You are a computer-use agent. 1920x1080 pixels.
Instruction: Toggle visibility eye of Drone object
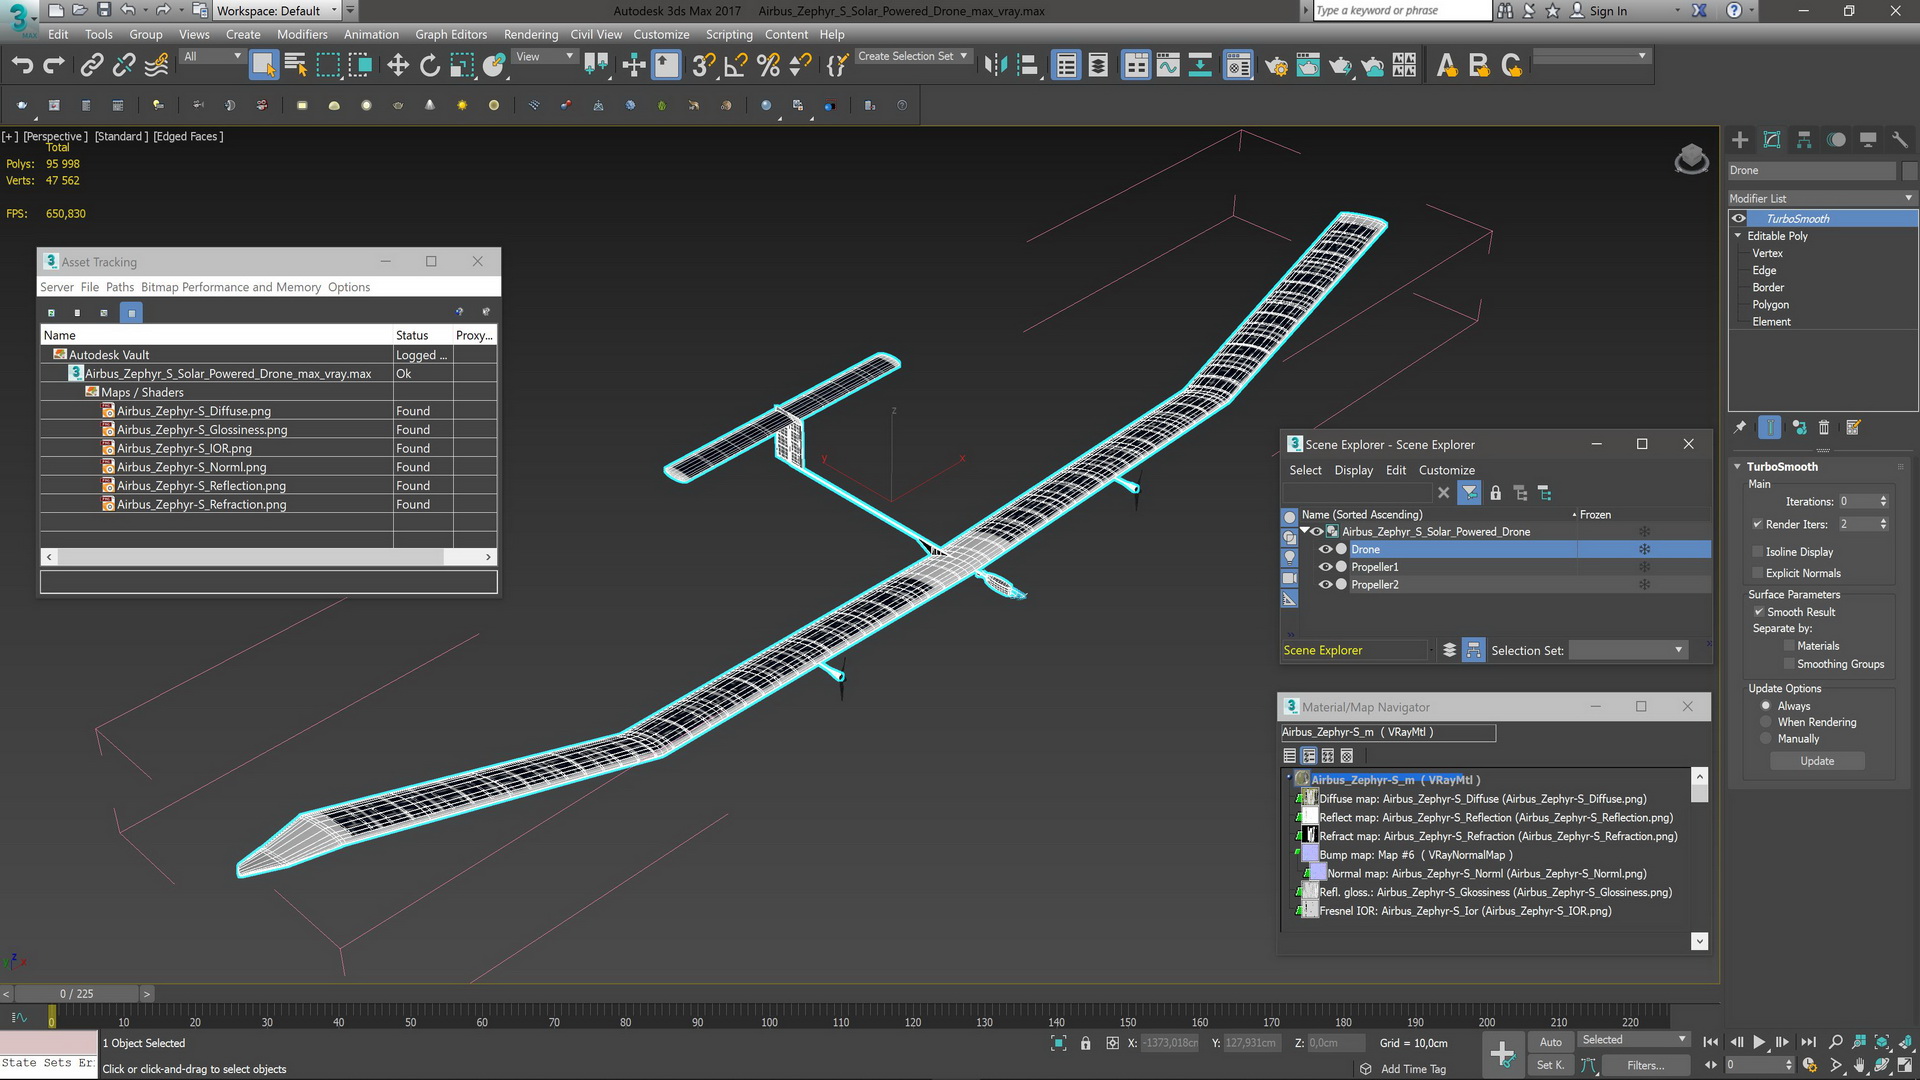(x=1325, y=550)
